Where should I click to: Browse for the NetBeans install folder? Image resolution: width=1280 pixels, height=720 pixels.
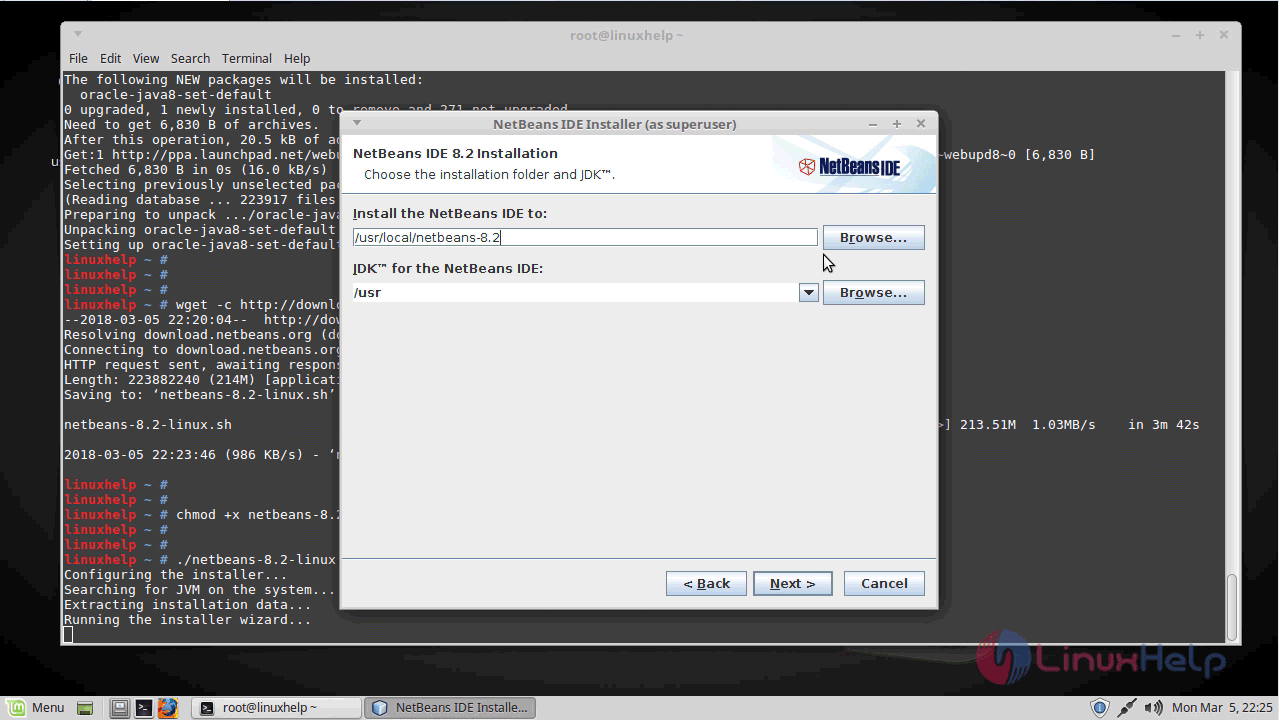coord(873,237)
